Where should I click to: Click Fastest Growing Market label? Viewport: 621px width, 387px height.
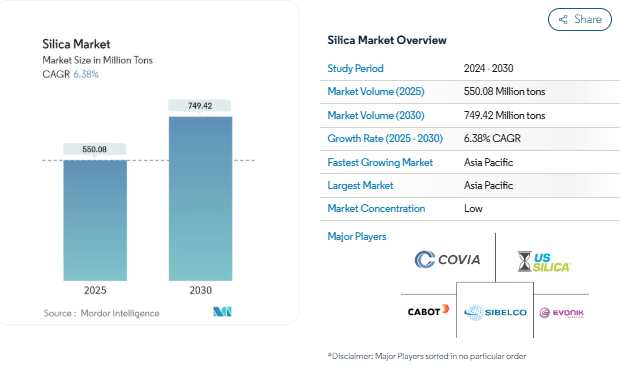(x=380, y=162)
